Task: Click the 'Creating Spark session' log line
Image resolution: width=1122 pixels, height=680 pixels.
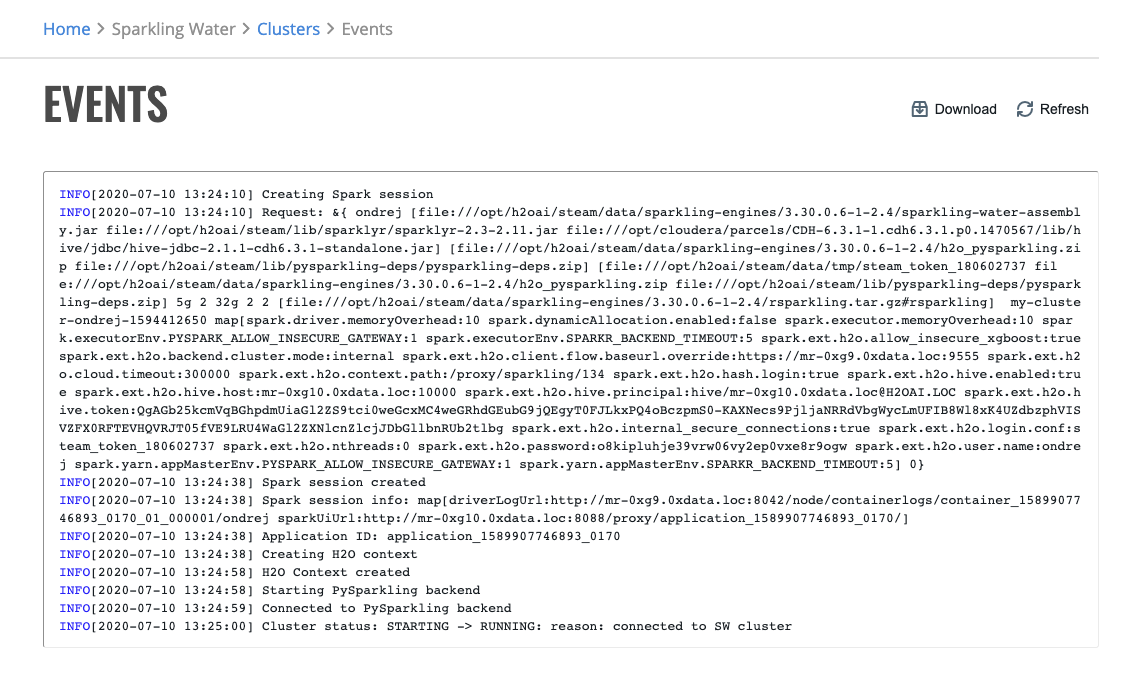Action: (246, 195)
